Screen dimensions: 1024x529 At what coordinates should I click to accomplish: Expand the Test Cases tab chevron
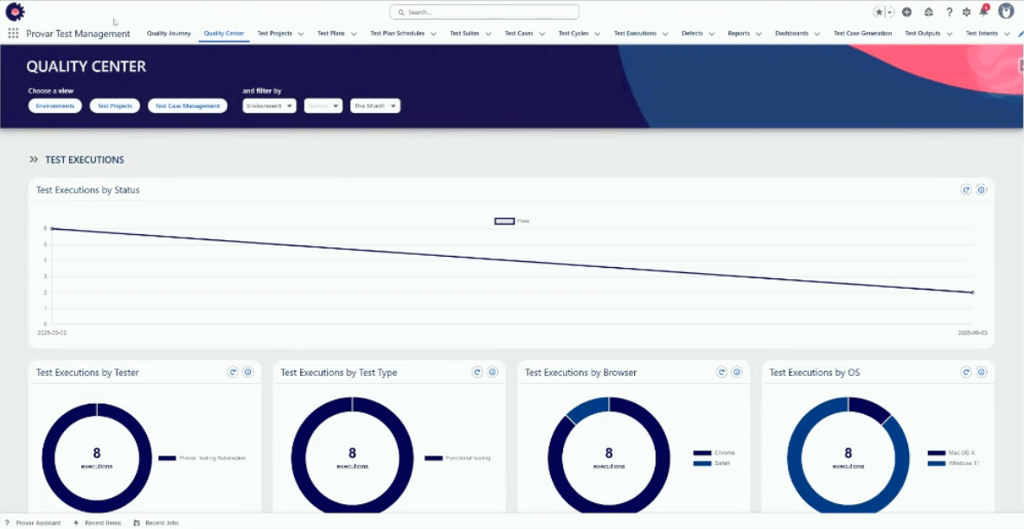point(542,34)
